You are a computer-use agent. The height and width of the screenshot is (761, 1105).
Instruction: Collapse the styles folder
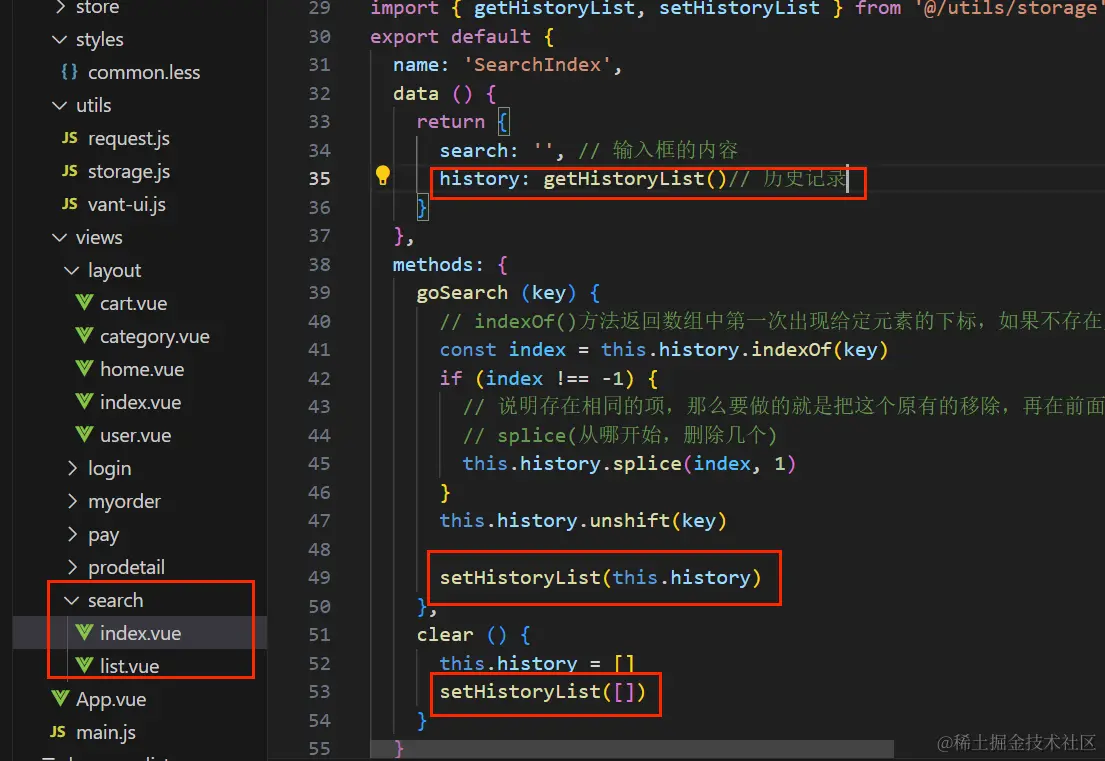pyautogui.click(x=60, y=39)
